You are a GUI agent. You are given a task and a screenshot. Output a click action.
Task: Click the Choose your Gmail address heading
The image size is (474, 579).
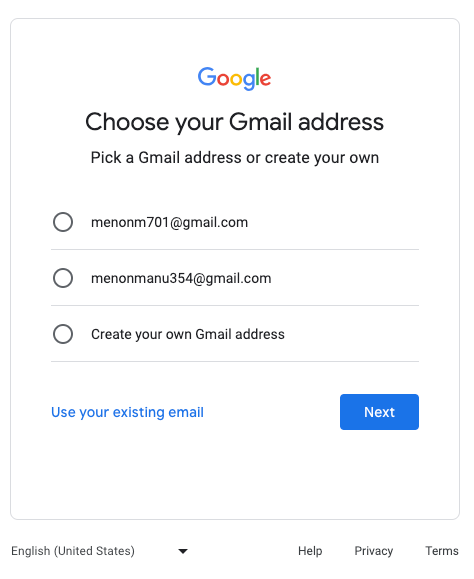pos(234,122)
